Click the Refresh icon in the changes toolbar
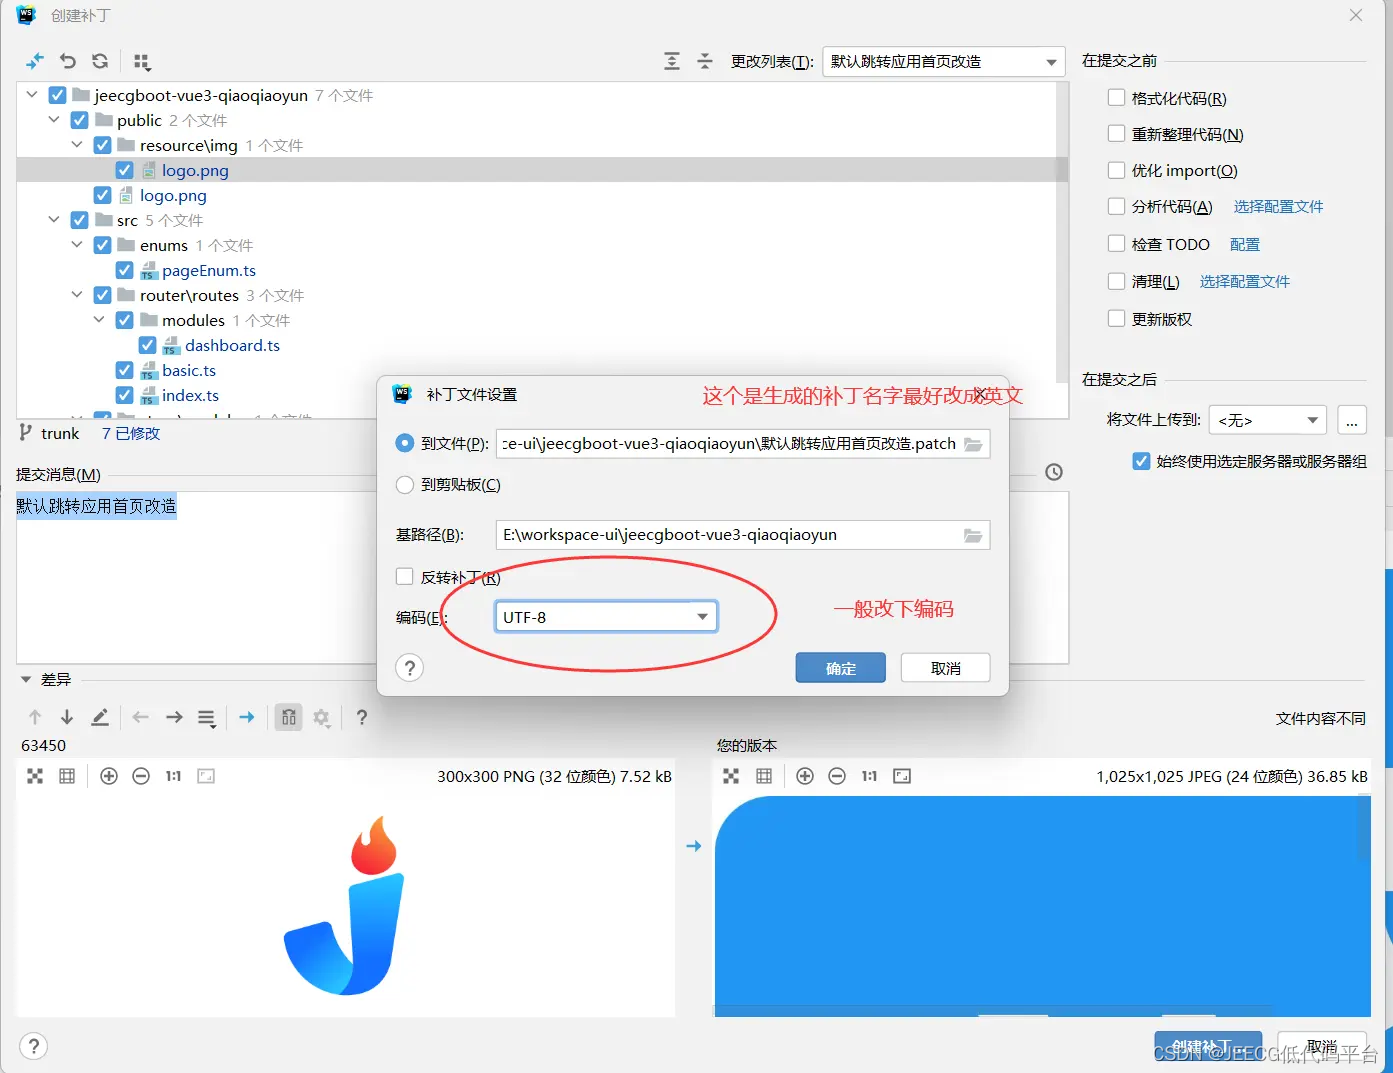This screenshot has height=1073, width=1393. point(100,61)
